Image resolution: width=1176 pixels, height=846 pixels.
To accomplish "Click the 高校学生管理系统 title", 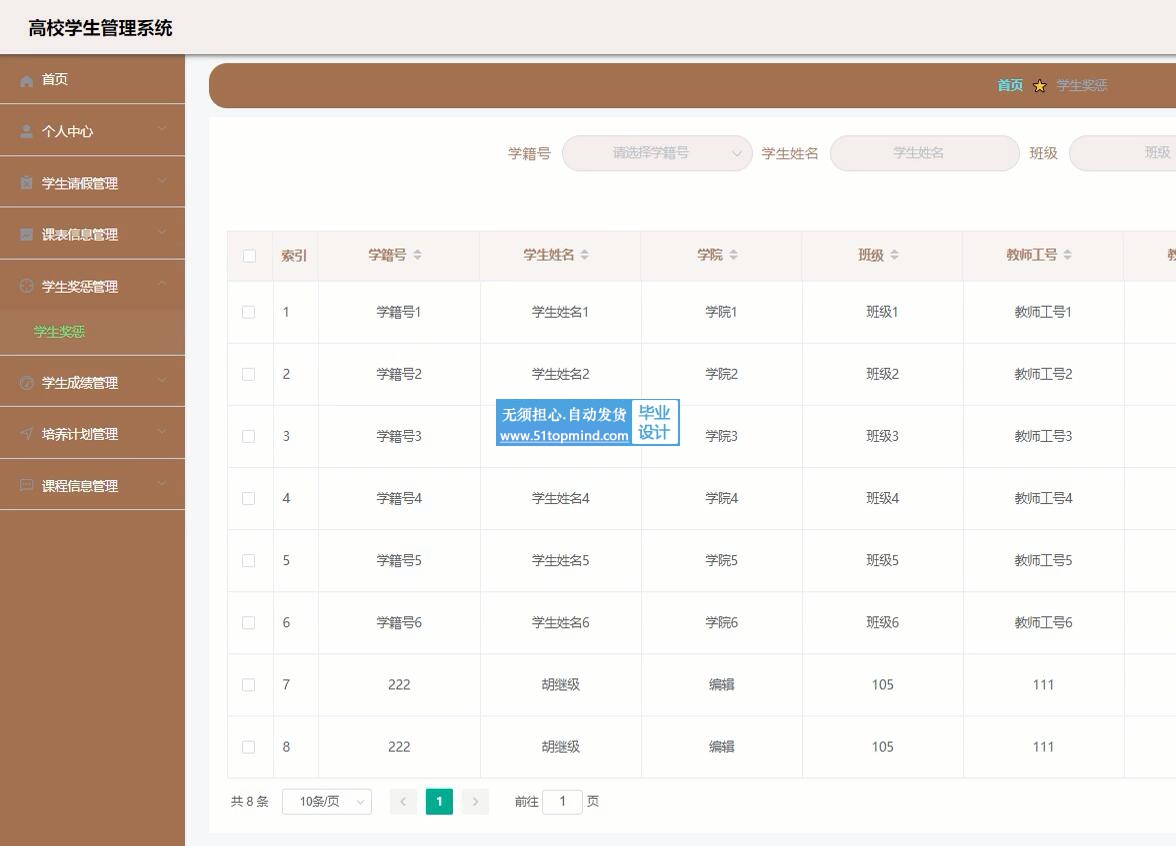I will (x=100, y=28).
